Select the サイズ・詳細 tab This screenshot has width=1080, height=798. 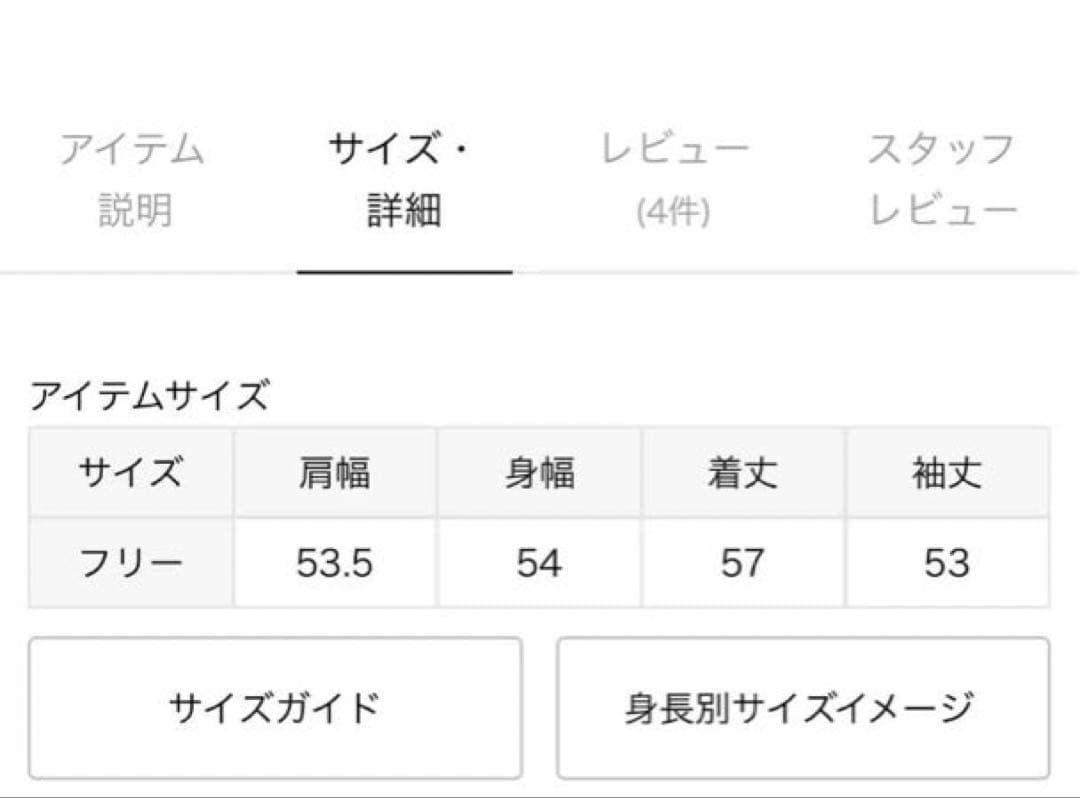(x=404, y=180)
